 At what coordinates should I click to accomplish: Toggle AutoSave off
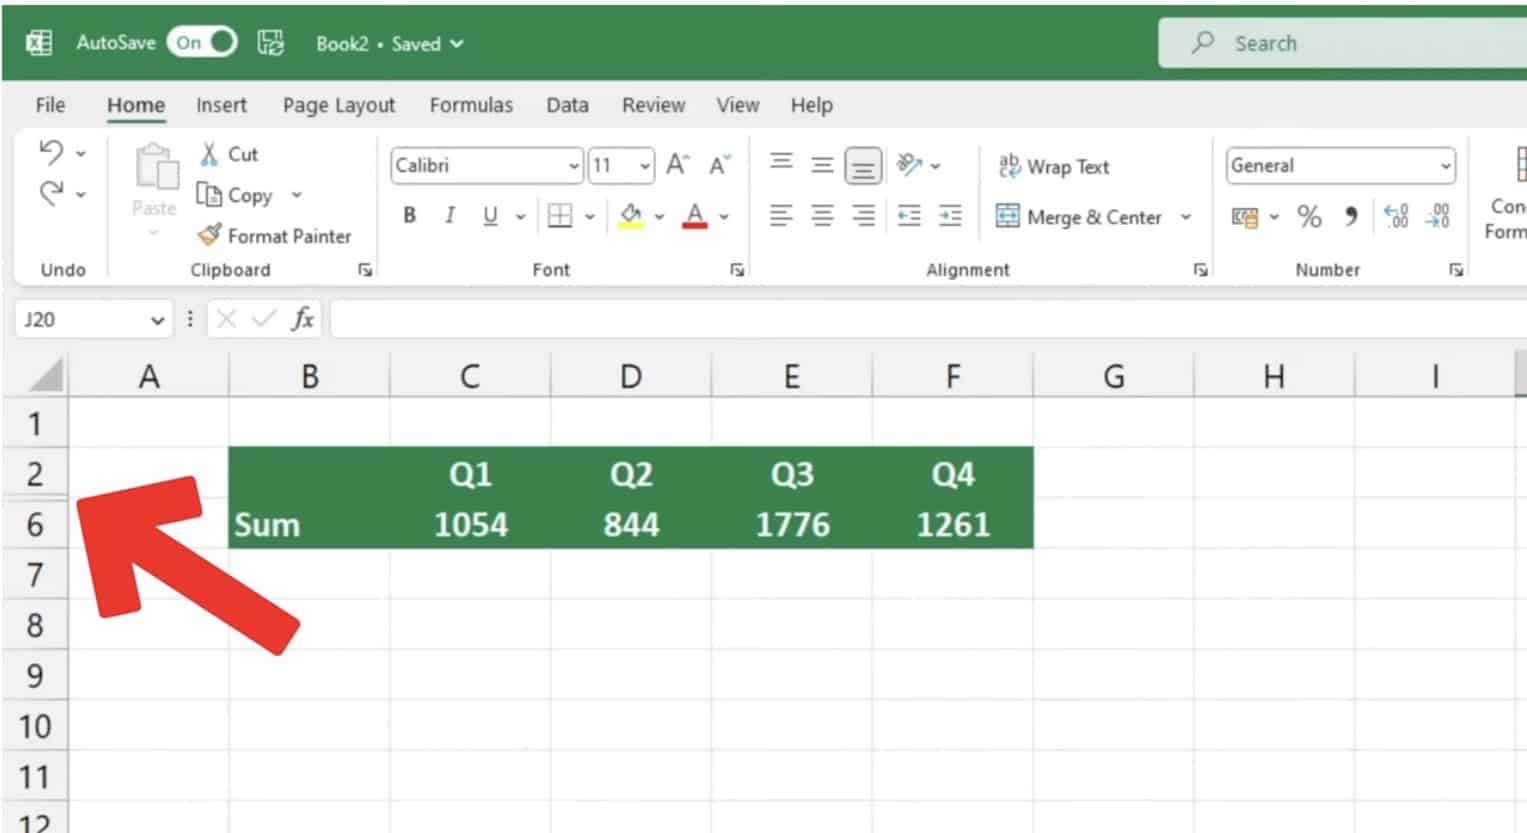coord(201,42)
